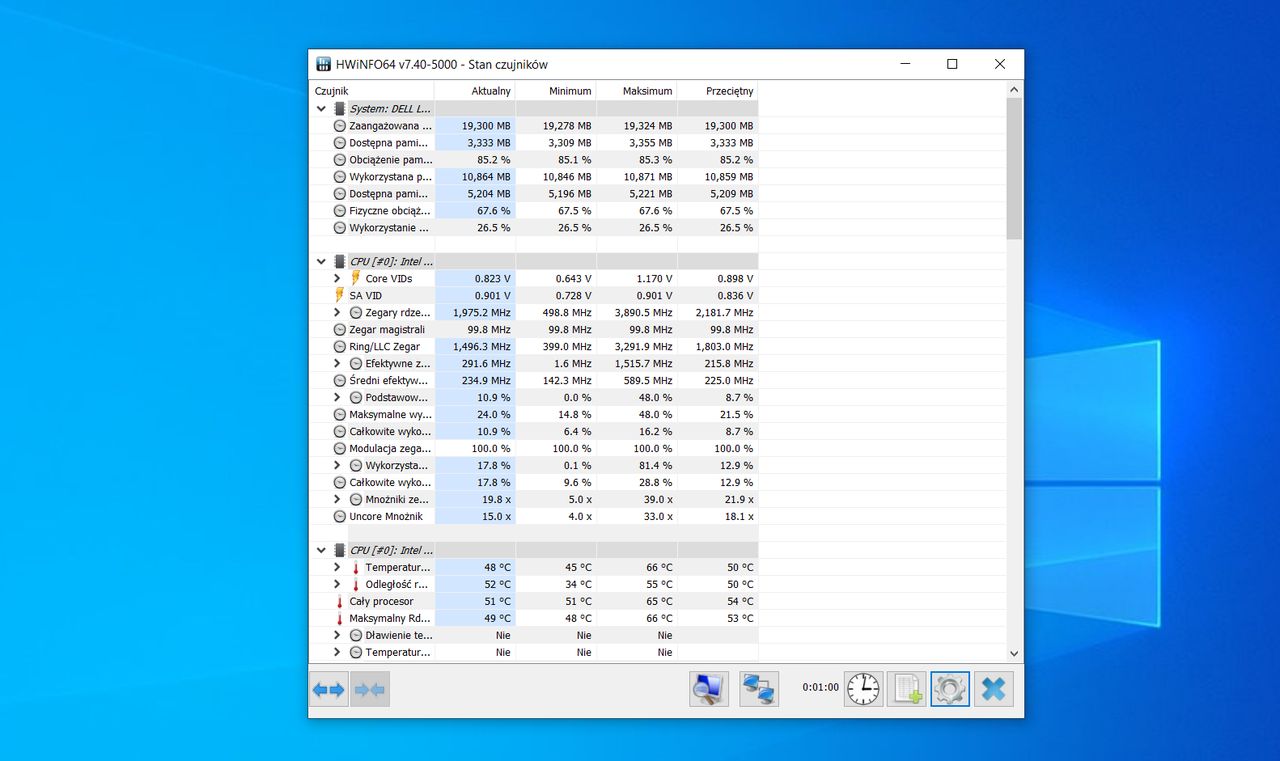This screenshot has width=1280, height=761.
Task: Expand the Zegary rdzeni clocks row
Action: tap(337, 313)
